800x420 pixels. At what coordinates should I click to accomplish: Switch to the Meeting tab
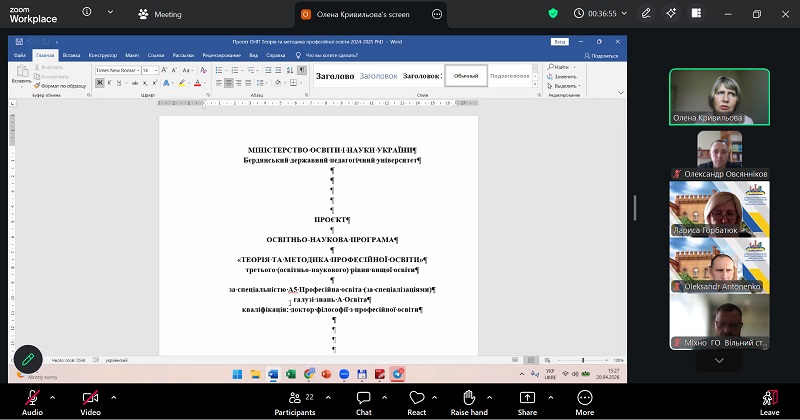pos(160,14)
